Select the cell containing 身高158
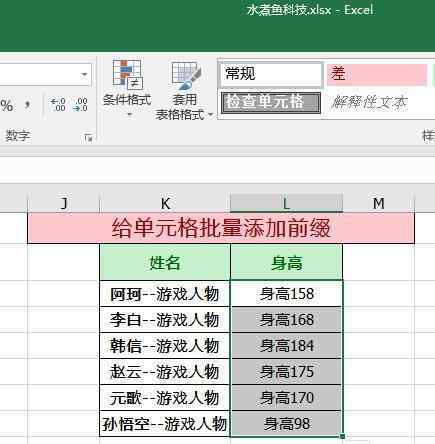 pyautogui.click(x=286, y=294)
